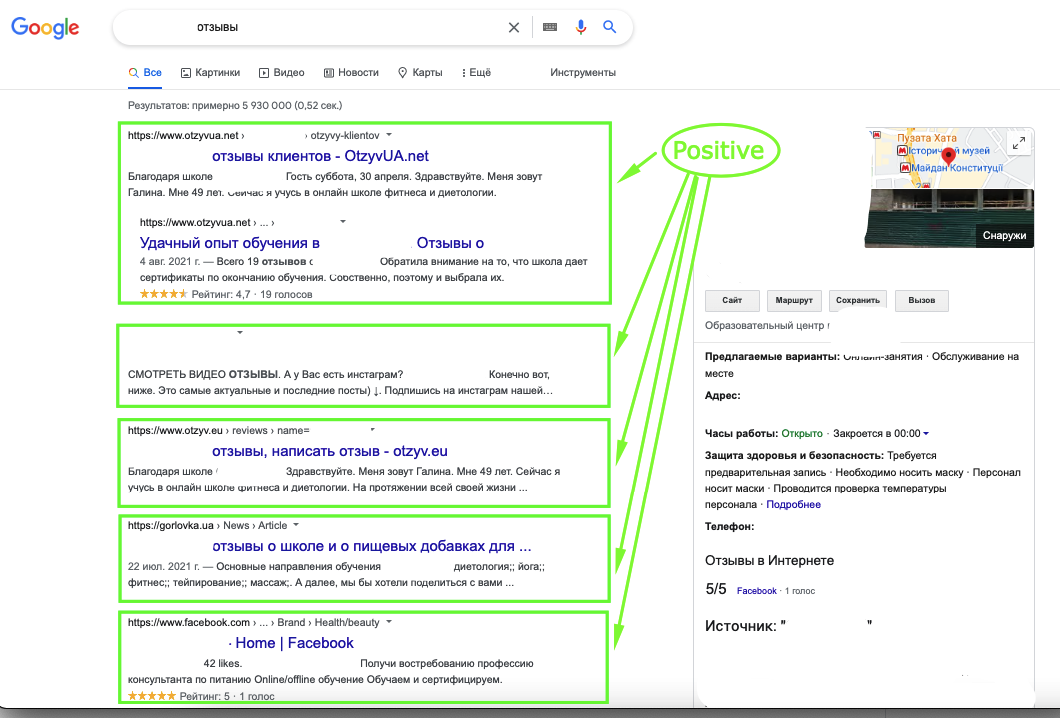Image resolution: width=1060 pixels, height=718 pixels.
Task: Click the Сайт button
Action: [x=732, y=300]
